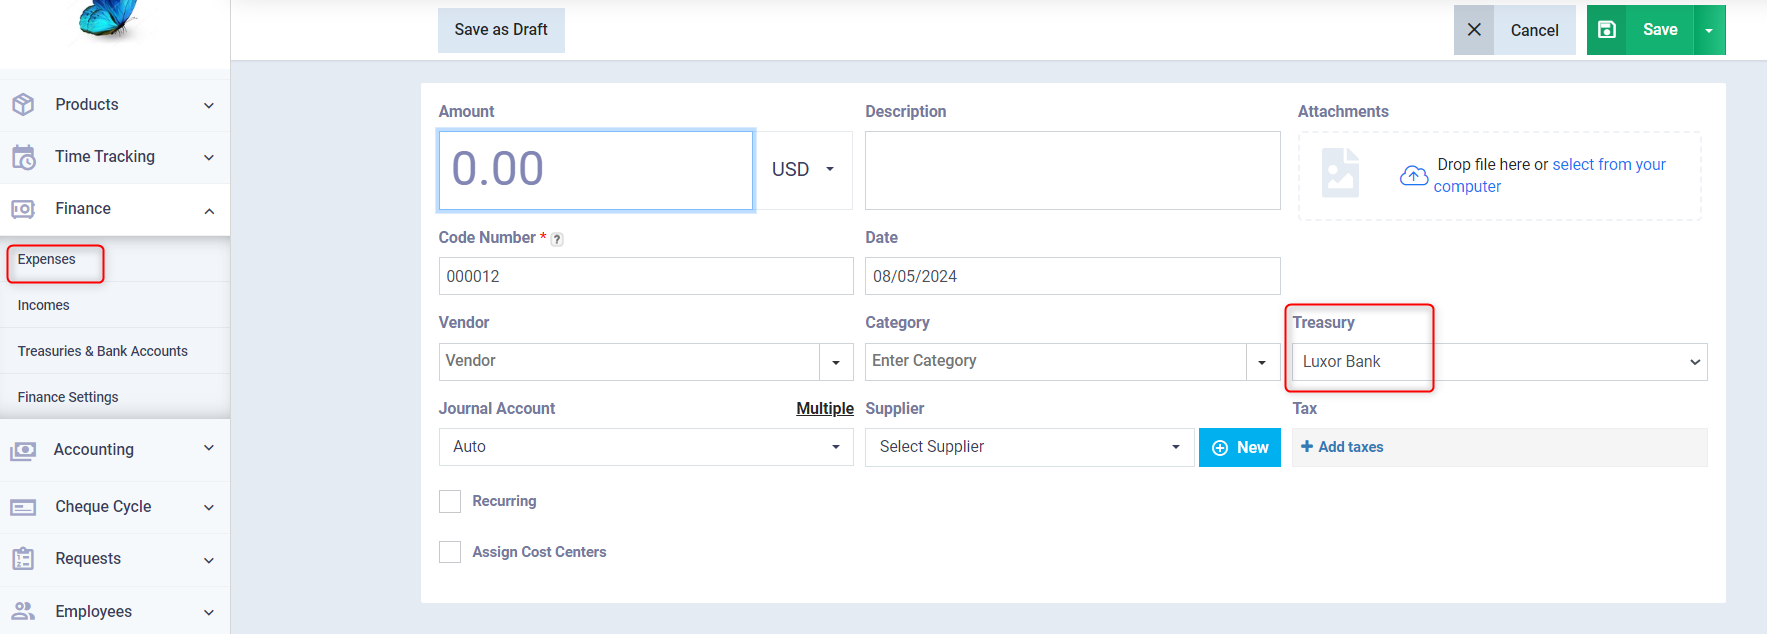Click the Date field 08/05/2024
Viewport: 1767px width, 634px height.
point(1072,276)
